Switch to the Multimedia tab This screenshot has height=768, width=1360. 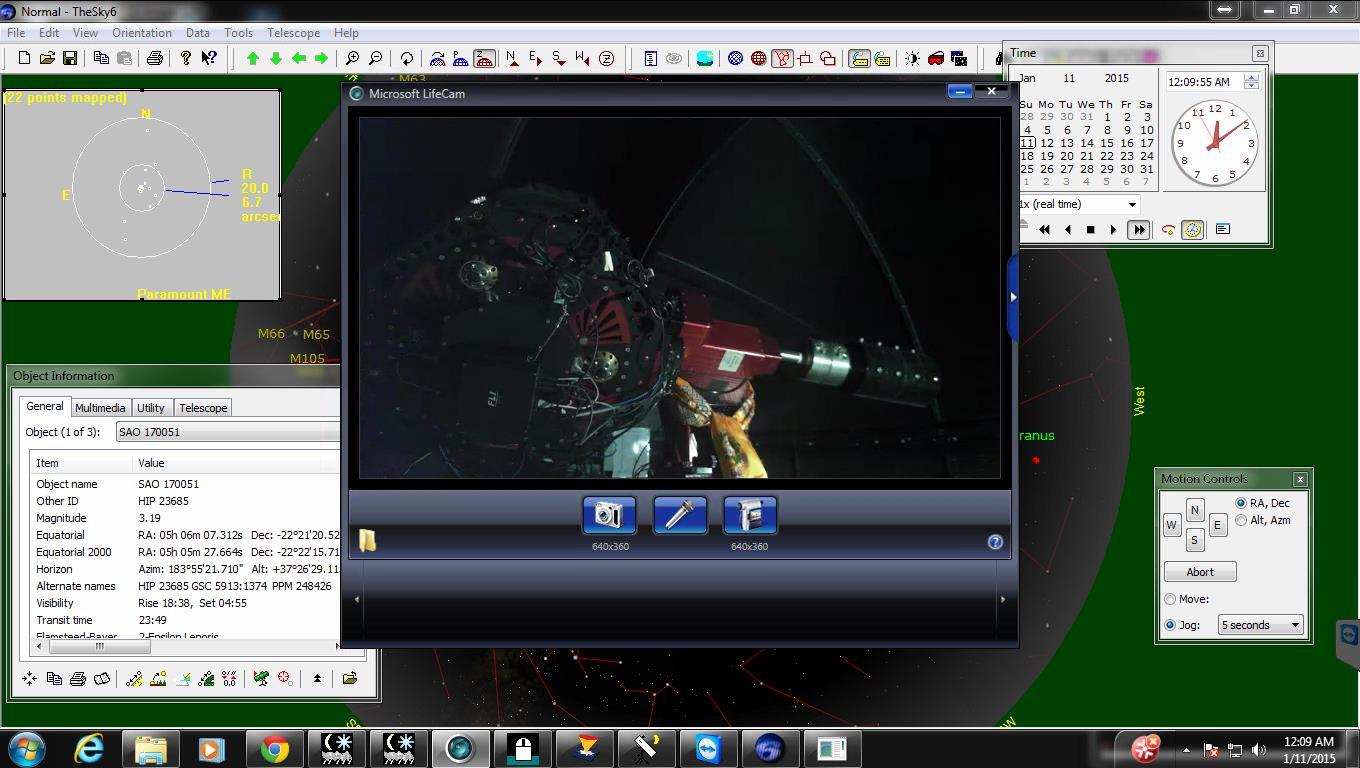pyautogui.click(x=100, y=408)
